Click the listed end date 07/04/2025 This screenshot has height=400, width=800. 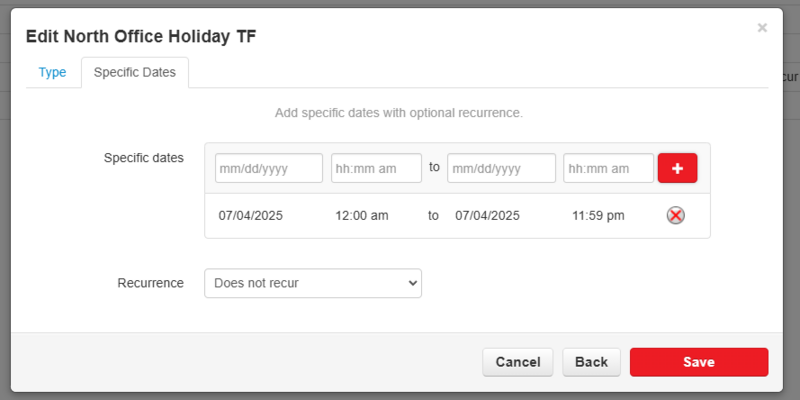coord(487,215)
